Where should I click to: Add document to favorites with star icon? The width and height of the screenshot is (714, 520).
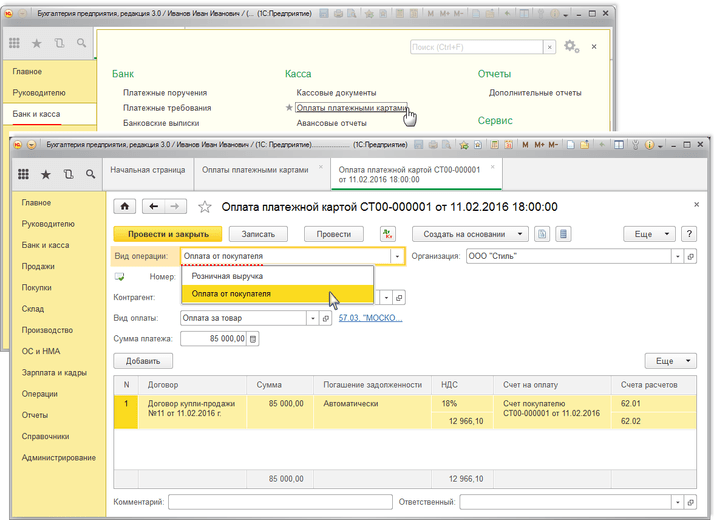point(205,207)
